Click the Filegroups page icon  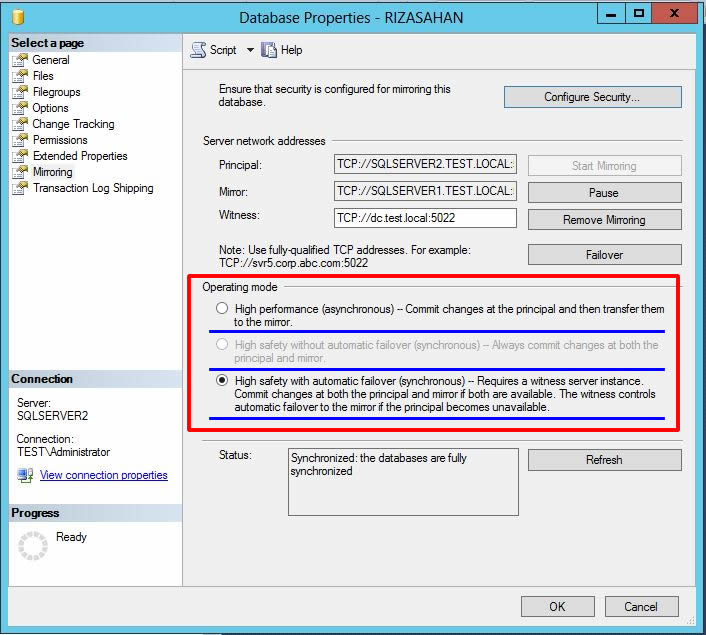click(x=20, y=92)
